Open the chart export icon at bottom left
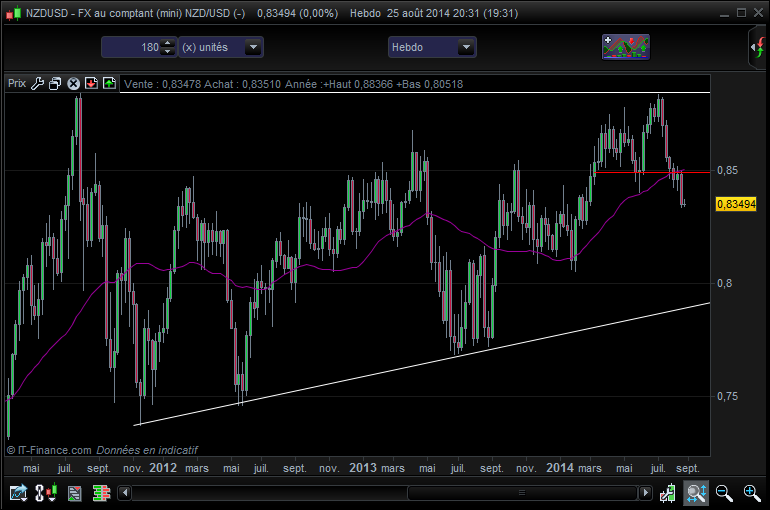The image size is (770, 510). pos(19,492)
